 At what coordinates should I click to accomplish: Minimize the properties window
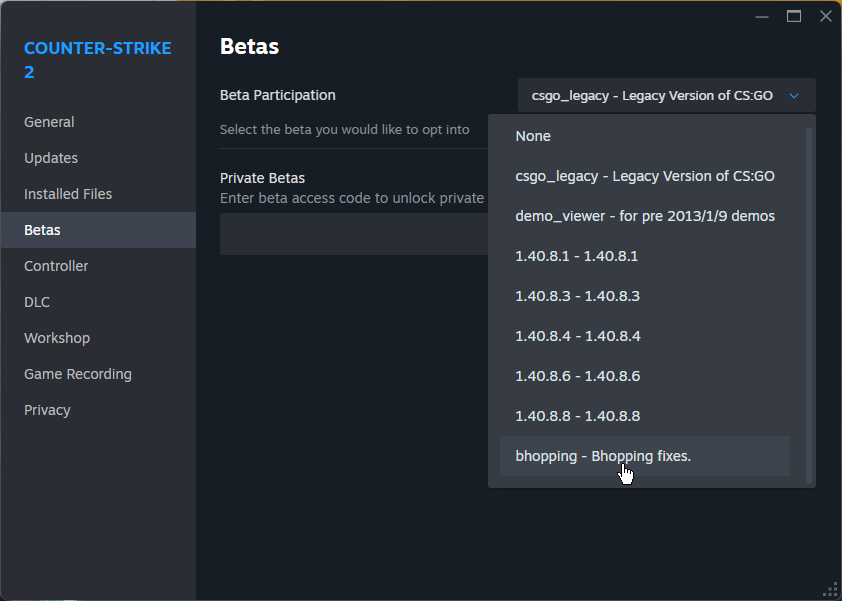761,17
